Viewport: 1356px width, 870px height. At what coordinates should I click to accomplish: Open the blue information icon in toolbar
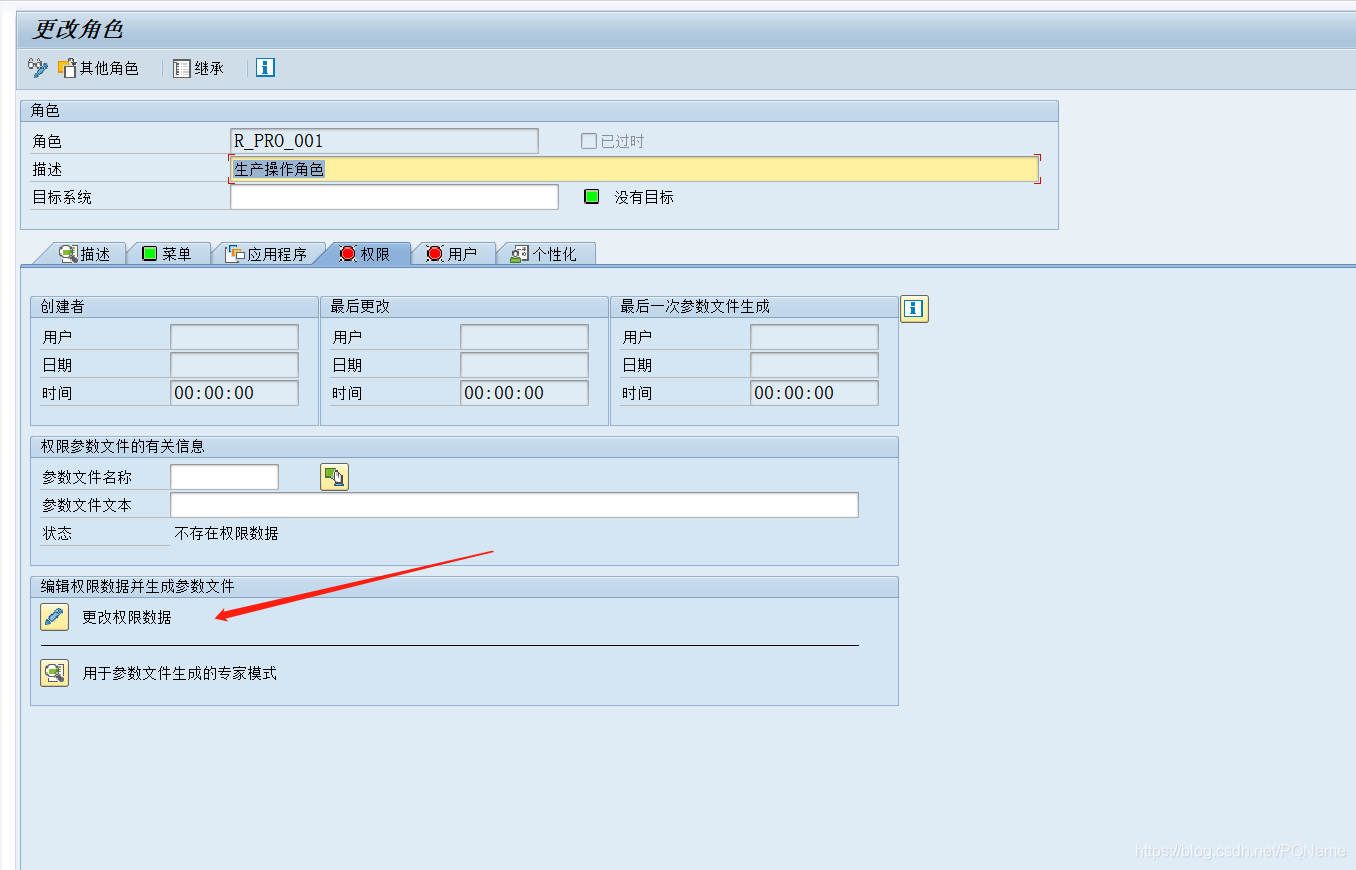265,68
